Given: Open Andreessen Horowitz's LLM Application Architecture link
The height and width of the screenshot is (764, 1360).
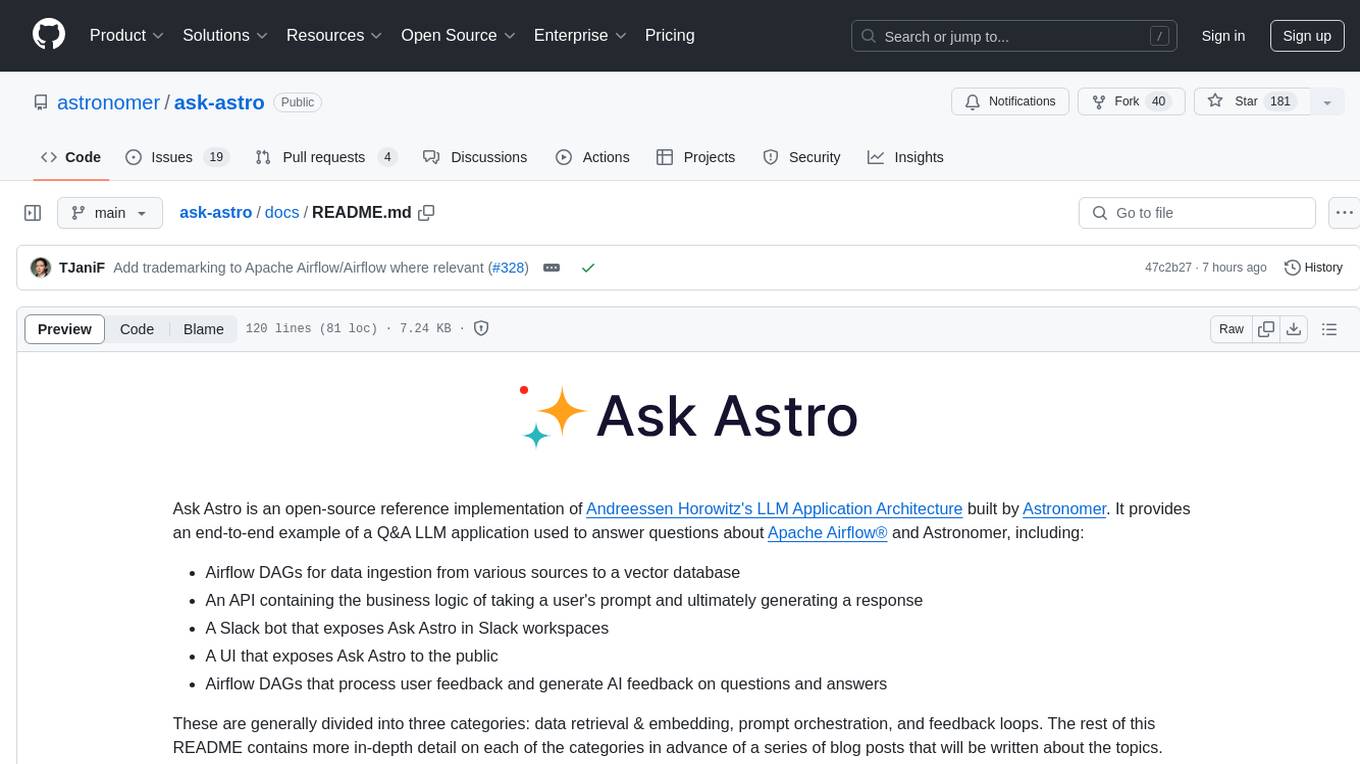Looking at the screenshot, I should pos(774,508).
